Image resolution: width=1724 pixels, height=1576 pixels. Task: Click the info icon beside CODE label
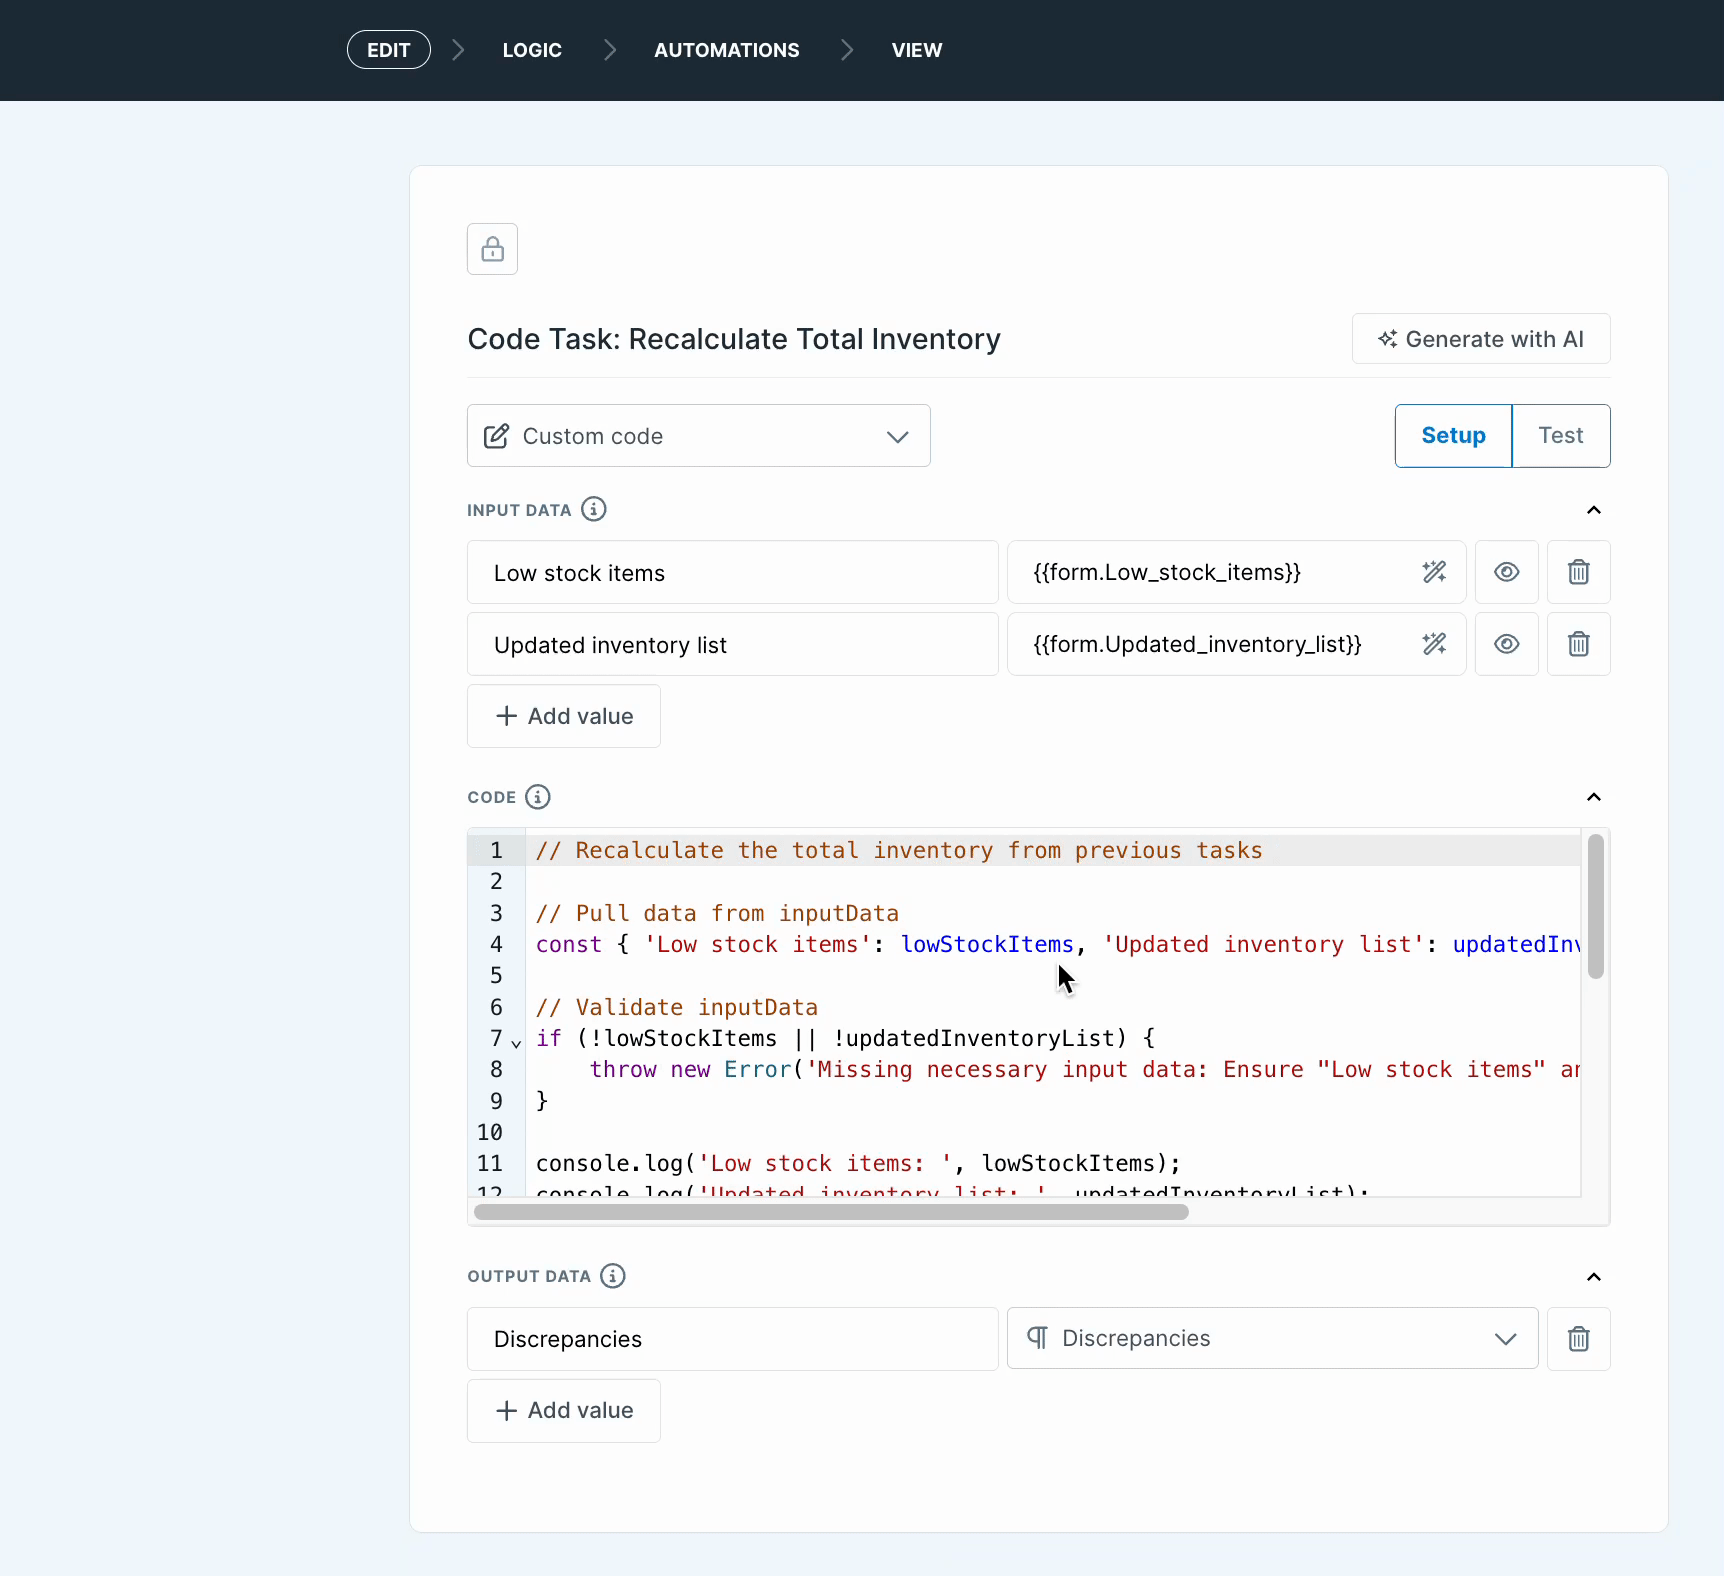tap(538, 797)
